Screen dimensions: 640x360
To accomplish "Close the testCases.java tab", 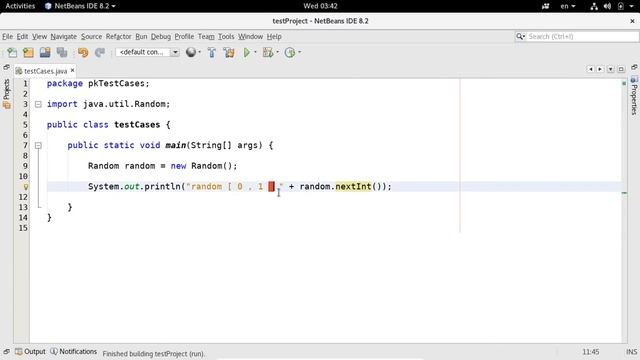I will (72, 70).
